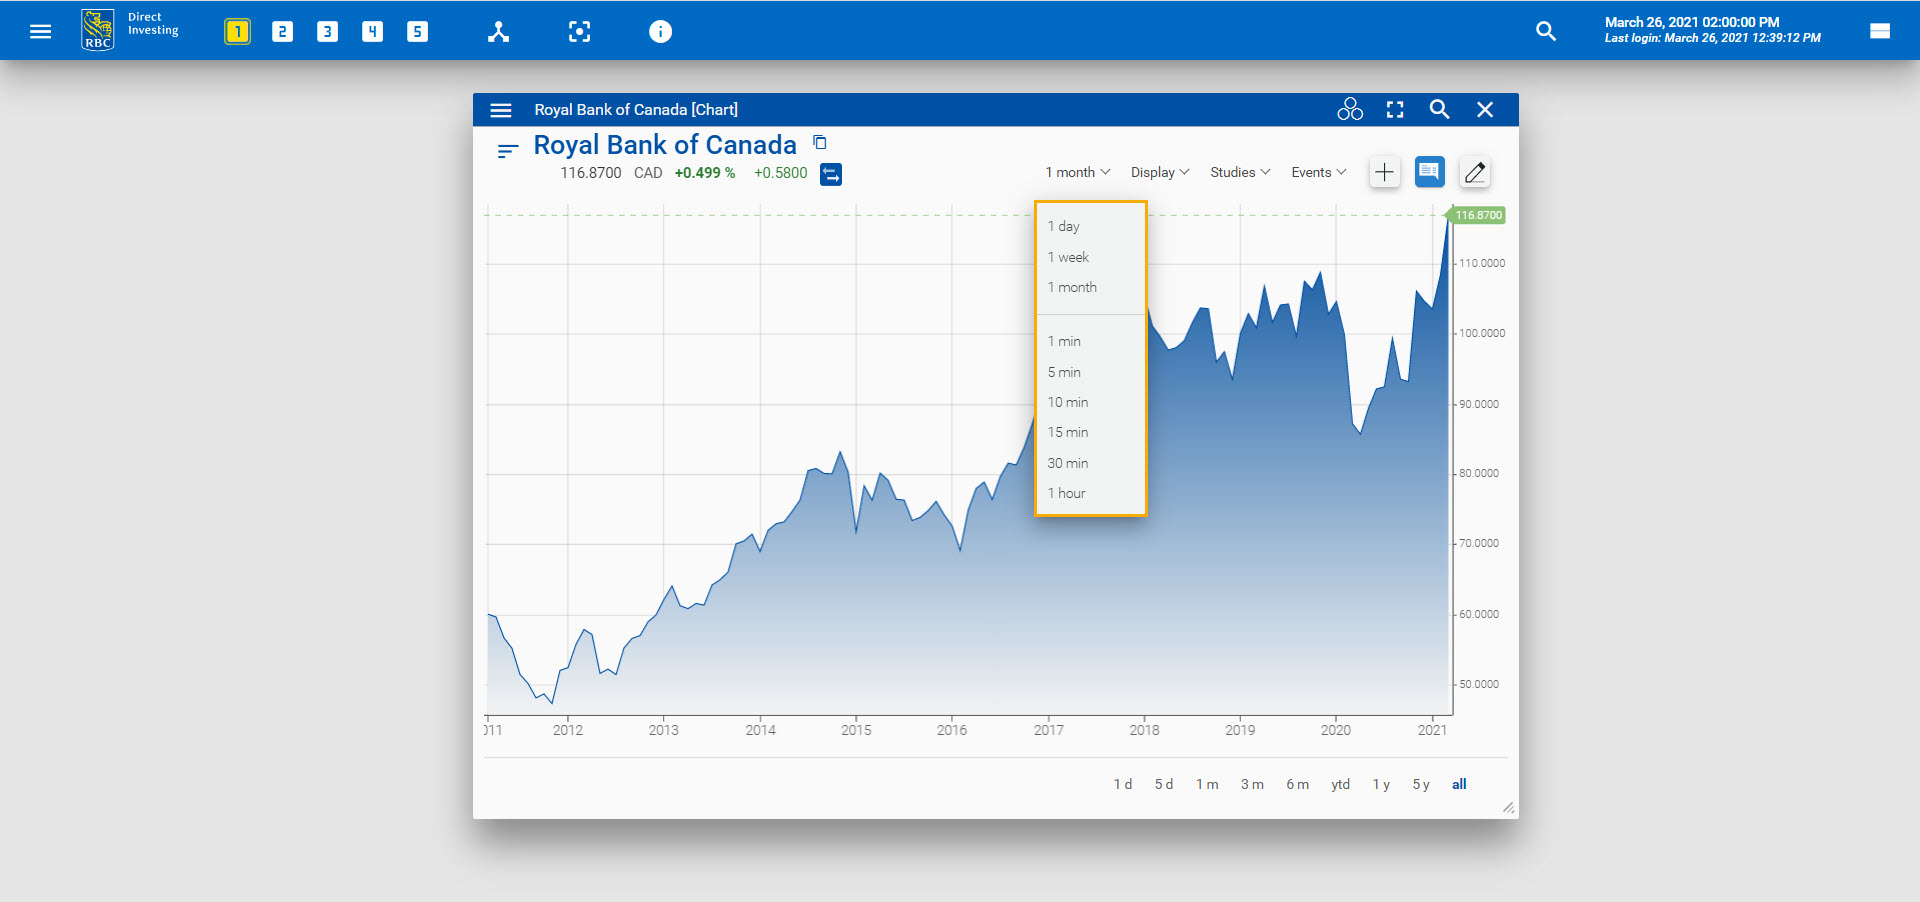
Task: Copy the symbol using the copy icon
Action: click(819, 142)
